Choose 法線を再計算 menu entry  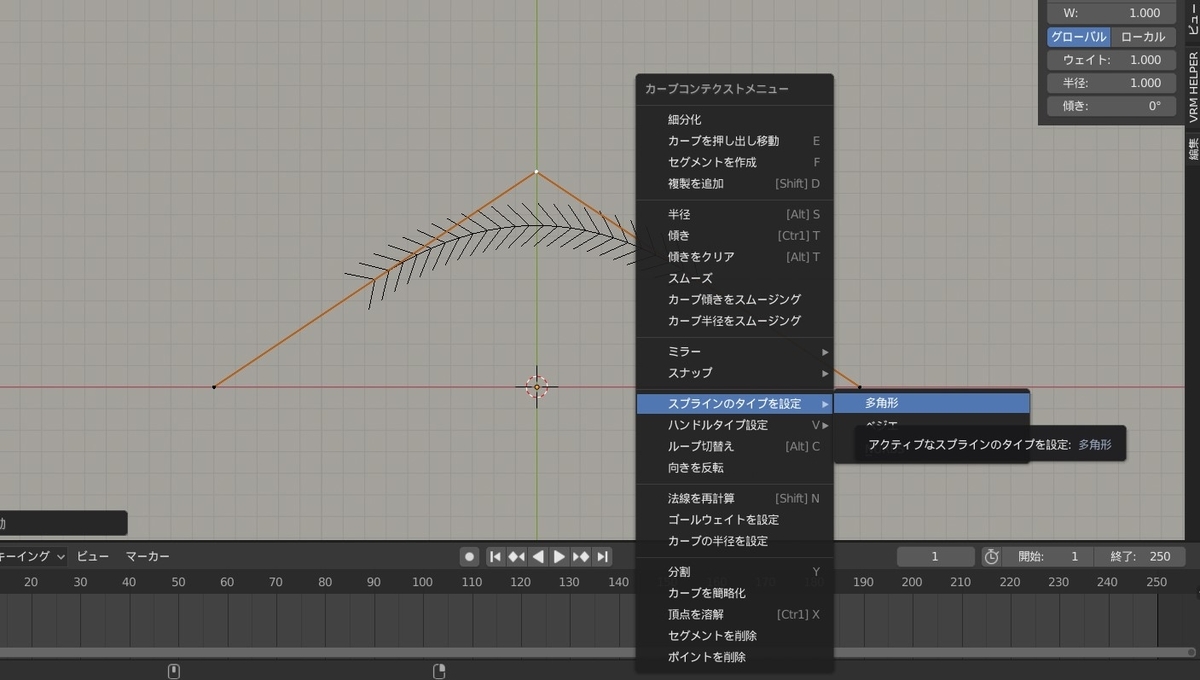735,498
